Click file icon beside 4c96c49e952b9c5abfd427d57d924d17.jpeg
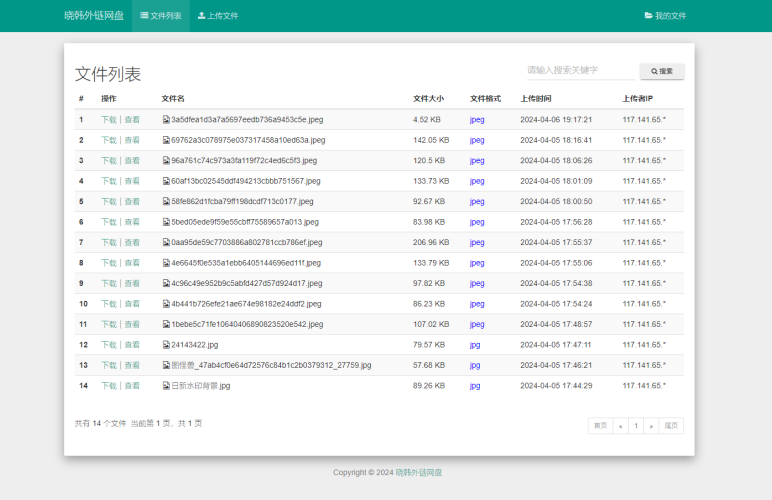The height and width of the screenshot is (500, 772). click(166, 284)
